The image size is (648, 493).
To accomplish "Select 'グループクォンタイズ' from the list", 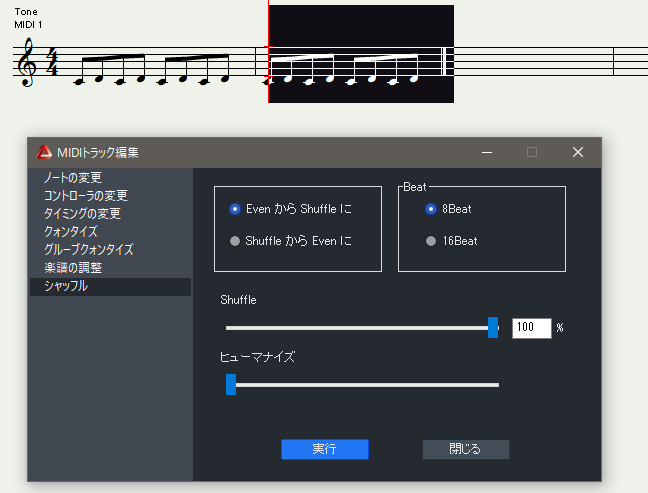I will pyautogui.click(x=89, y=250).
